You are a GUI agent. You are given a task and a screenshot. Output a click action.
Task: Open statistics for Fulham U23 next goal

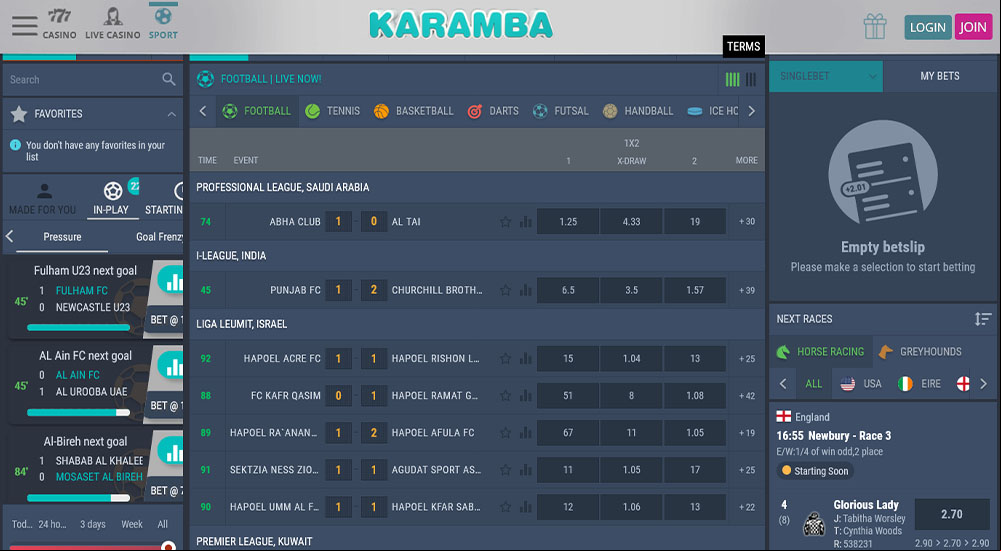tap(170, 281)
